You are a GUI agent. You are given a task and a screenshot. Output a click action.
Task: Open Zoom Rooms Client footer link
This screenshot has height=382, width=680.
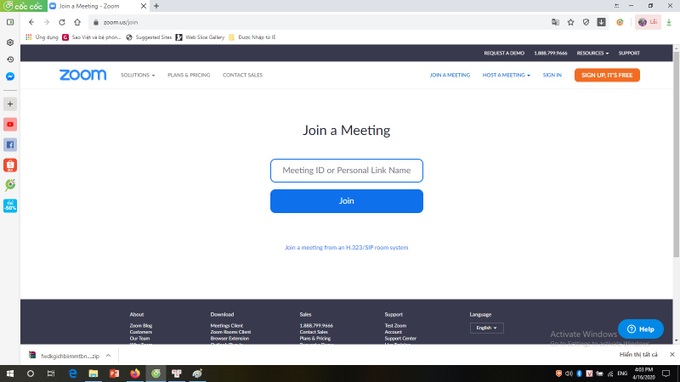(x=231, y=332)
